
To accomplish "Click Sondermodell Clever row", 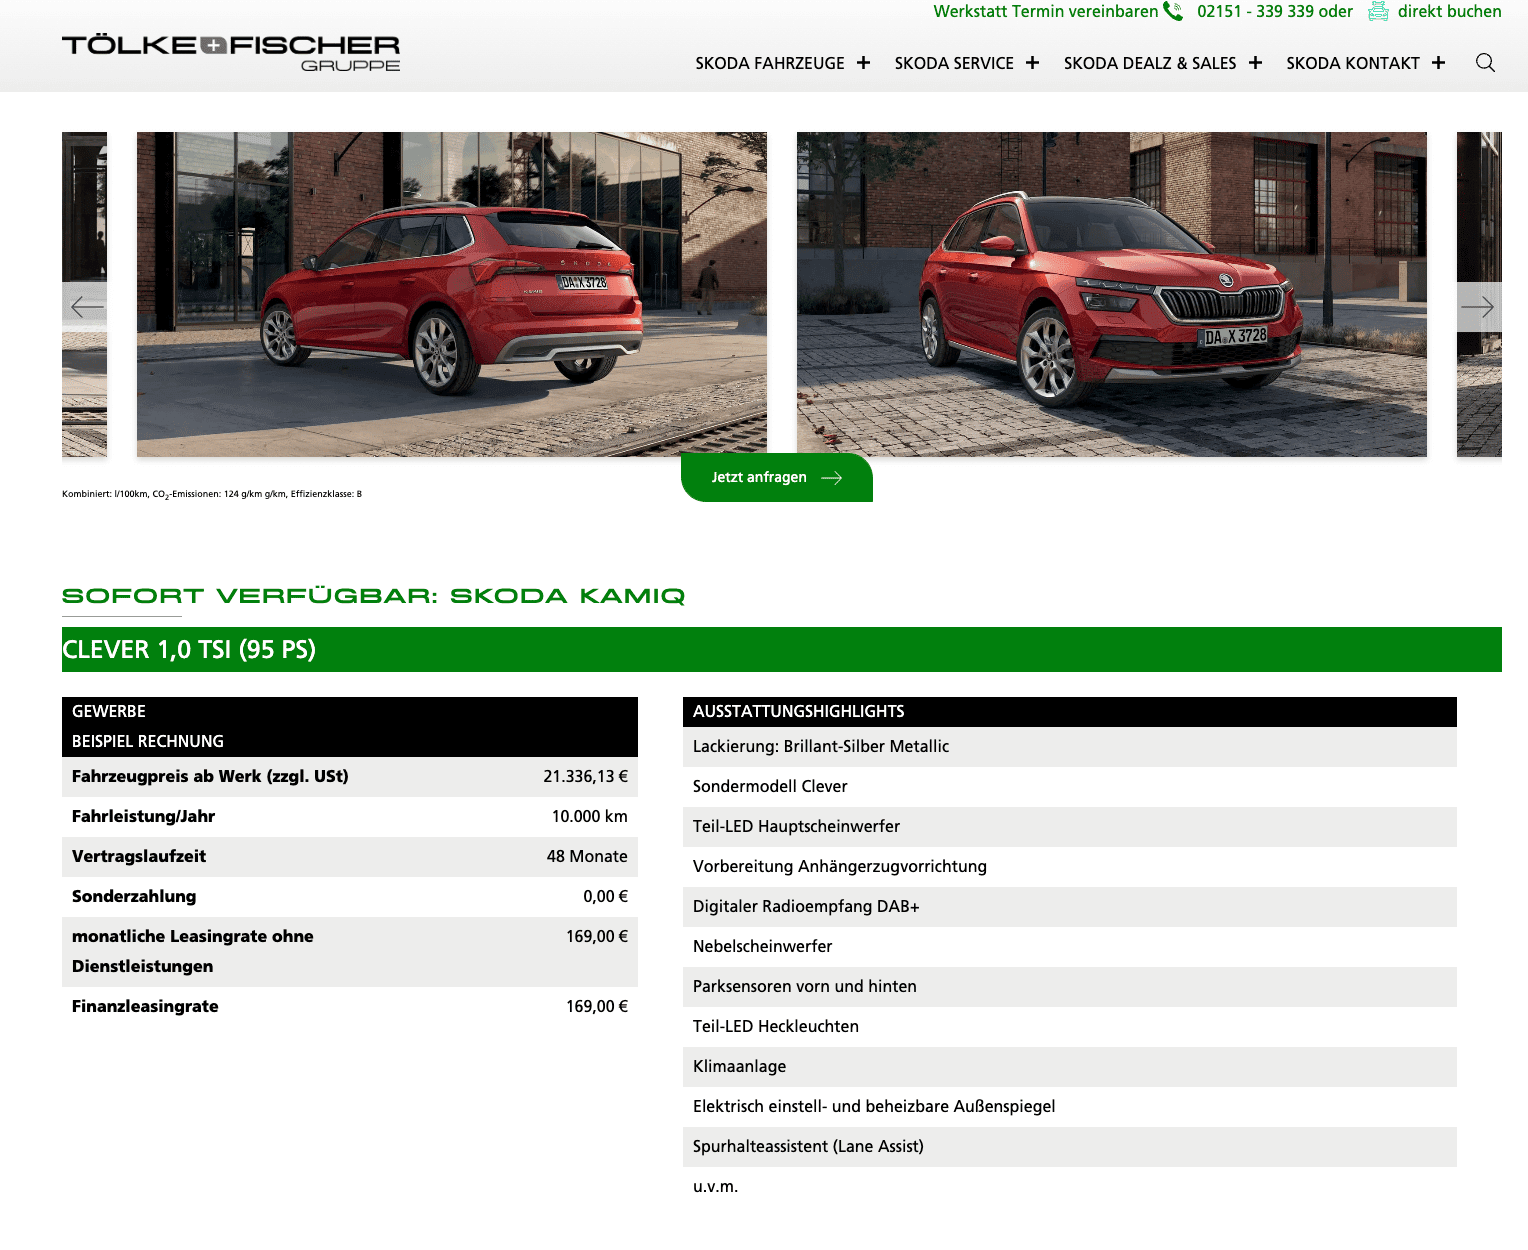I will 1069,787.
